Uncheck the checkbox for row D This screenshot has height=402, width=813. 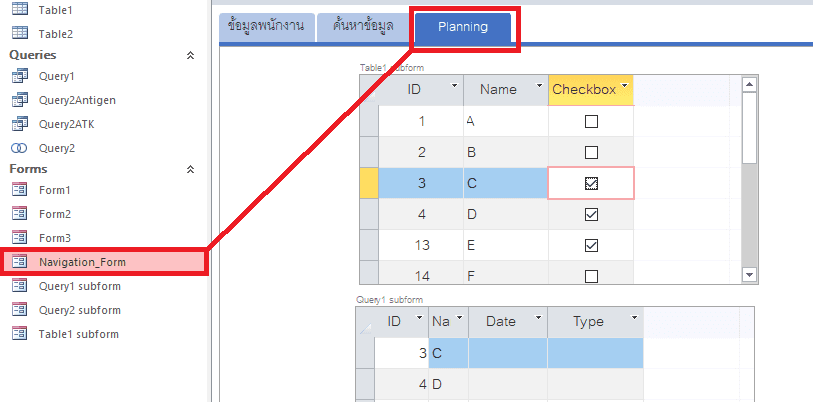pos(591,214)
